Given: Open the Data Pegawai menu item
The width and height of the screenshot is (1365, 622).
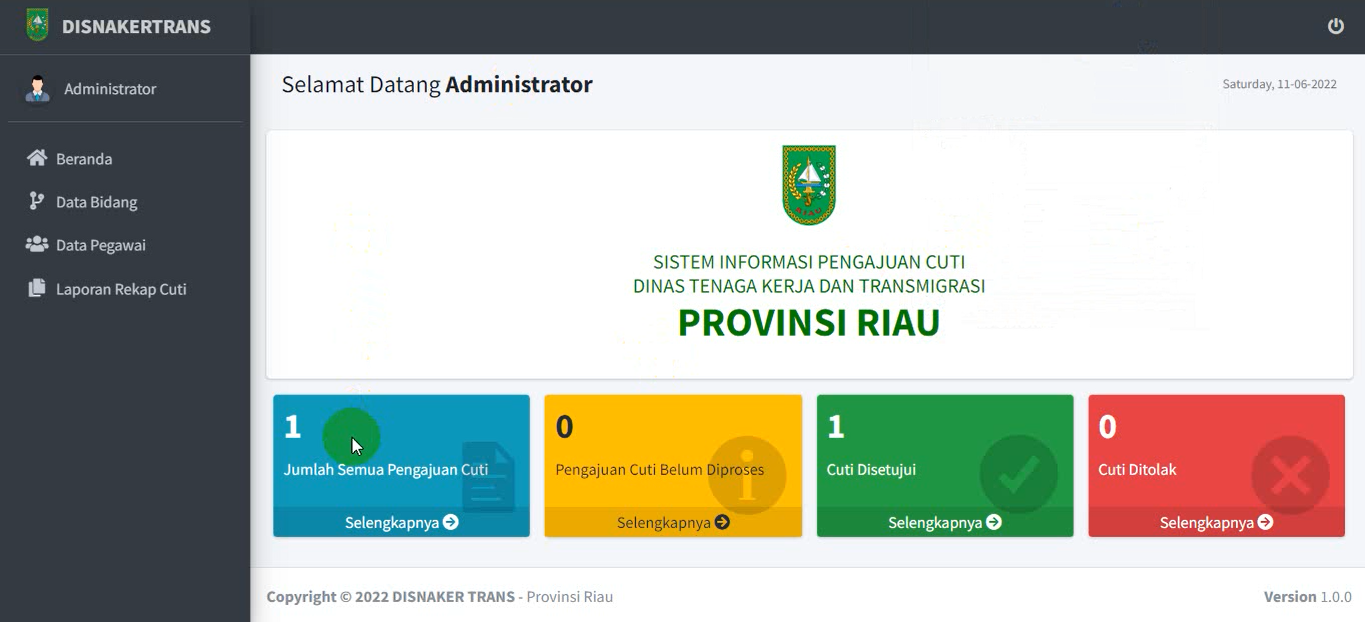Looking at the screenshot, I should coord(125,244).
